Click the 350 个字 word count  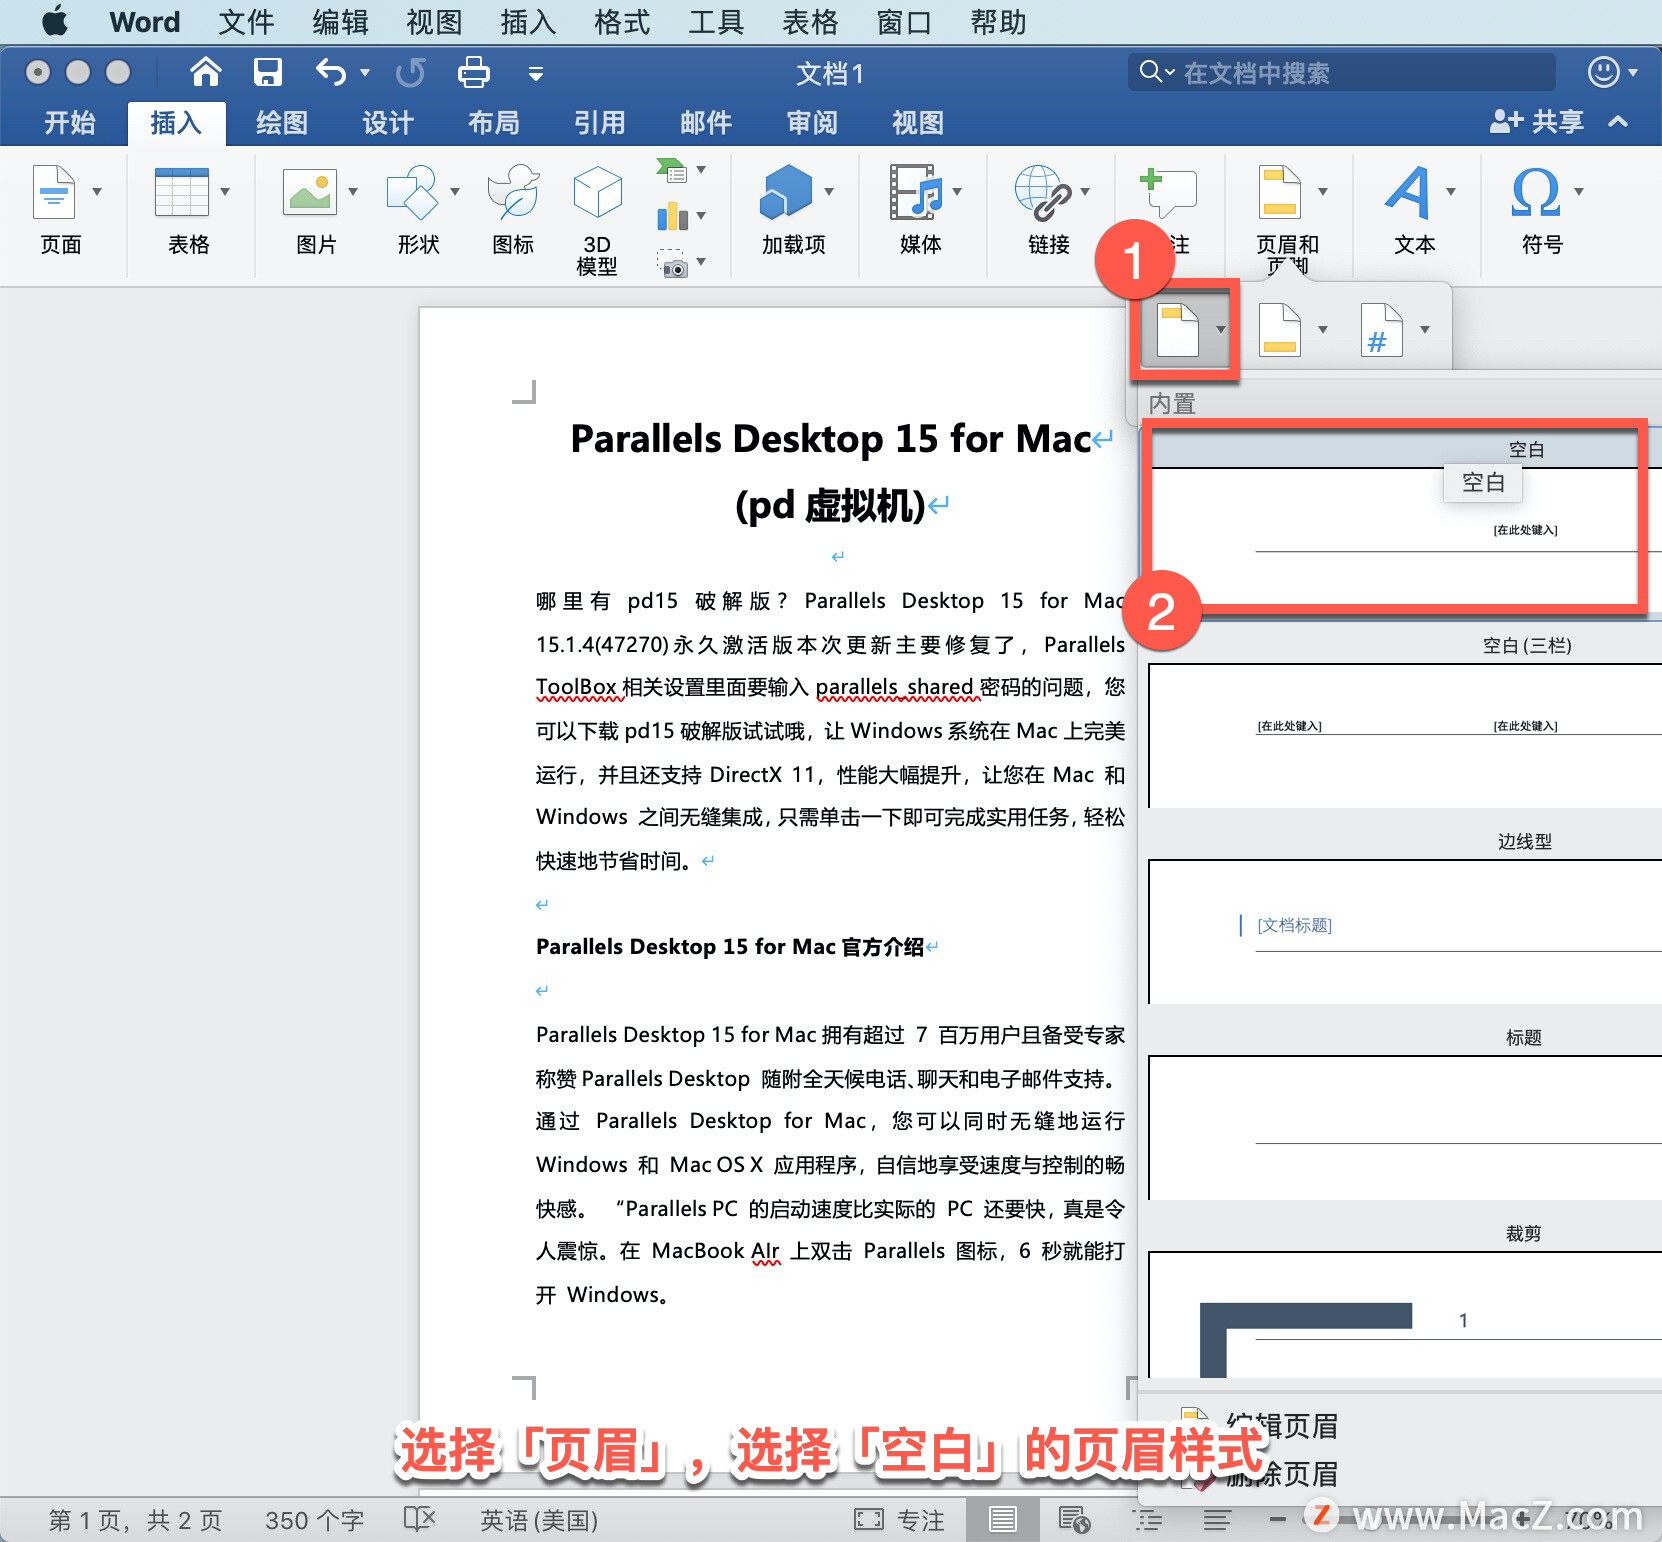[x=314, y=1520]
